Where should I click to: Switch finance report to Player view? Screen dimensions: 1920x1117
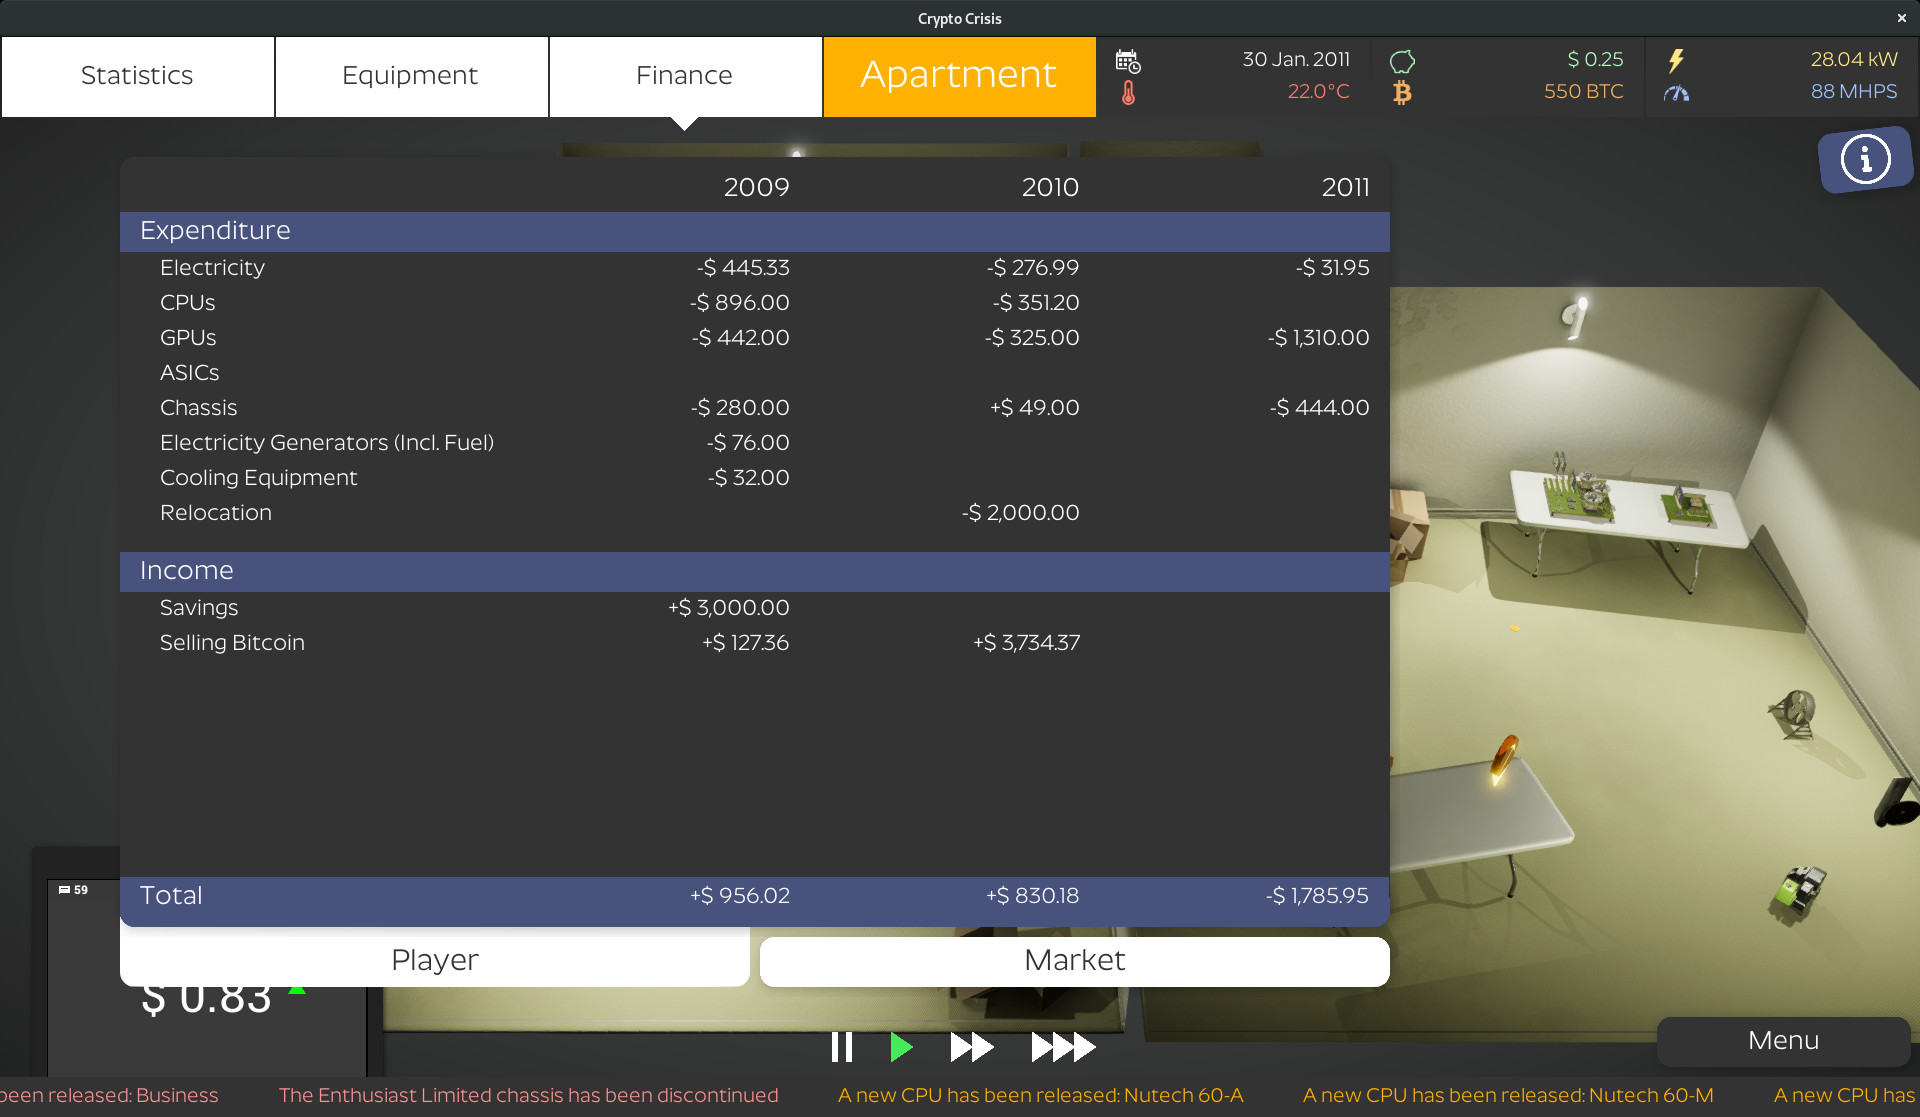[434, 960]
